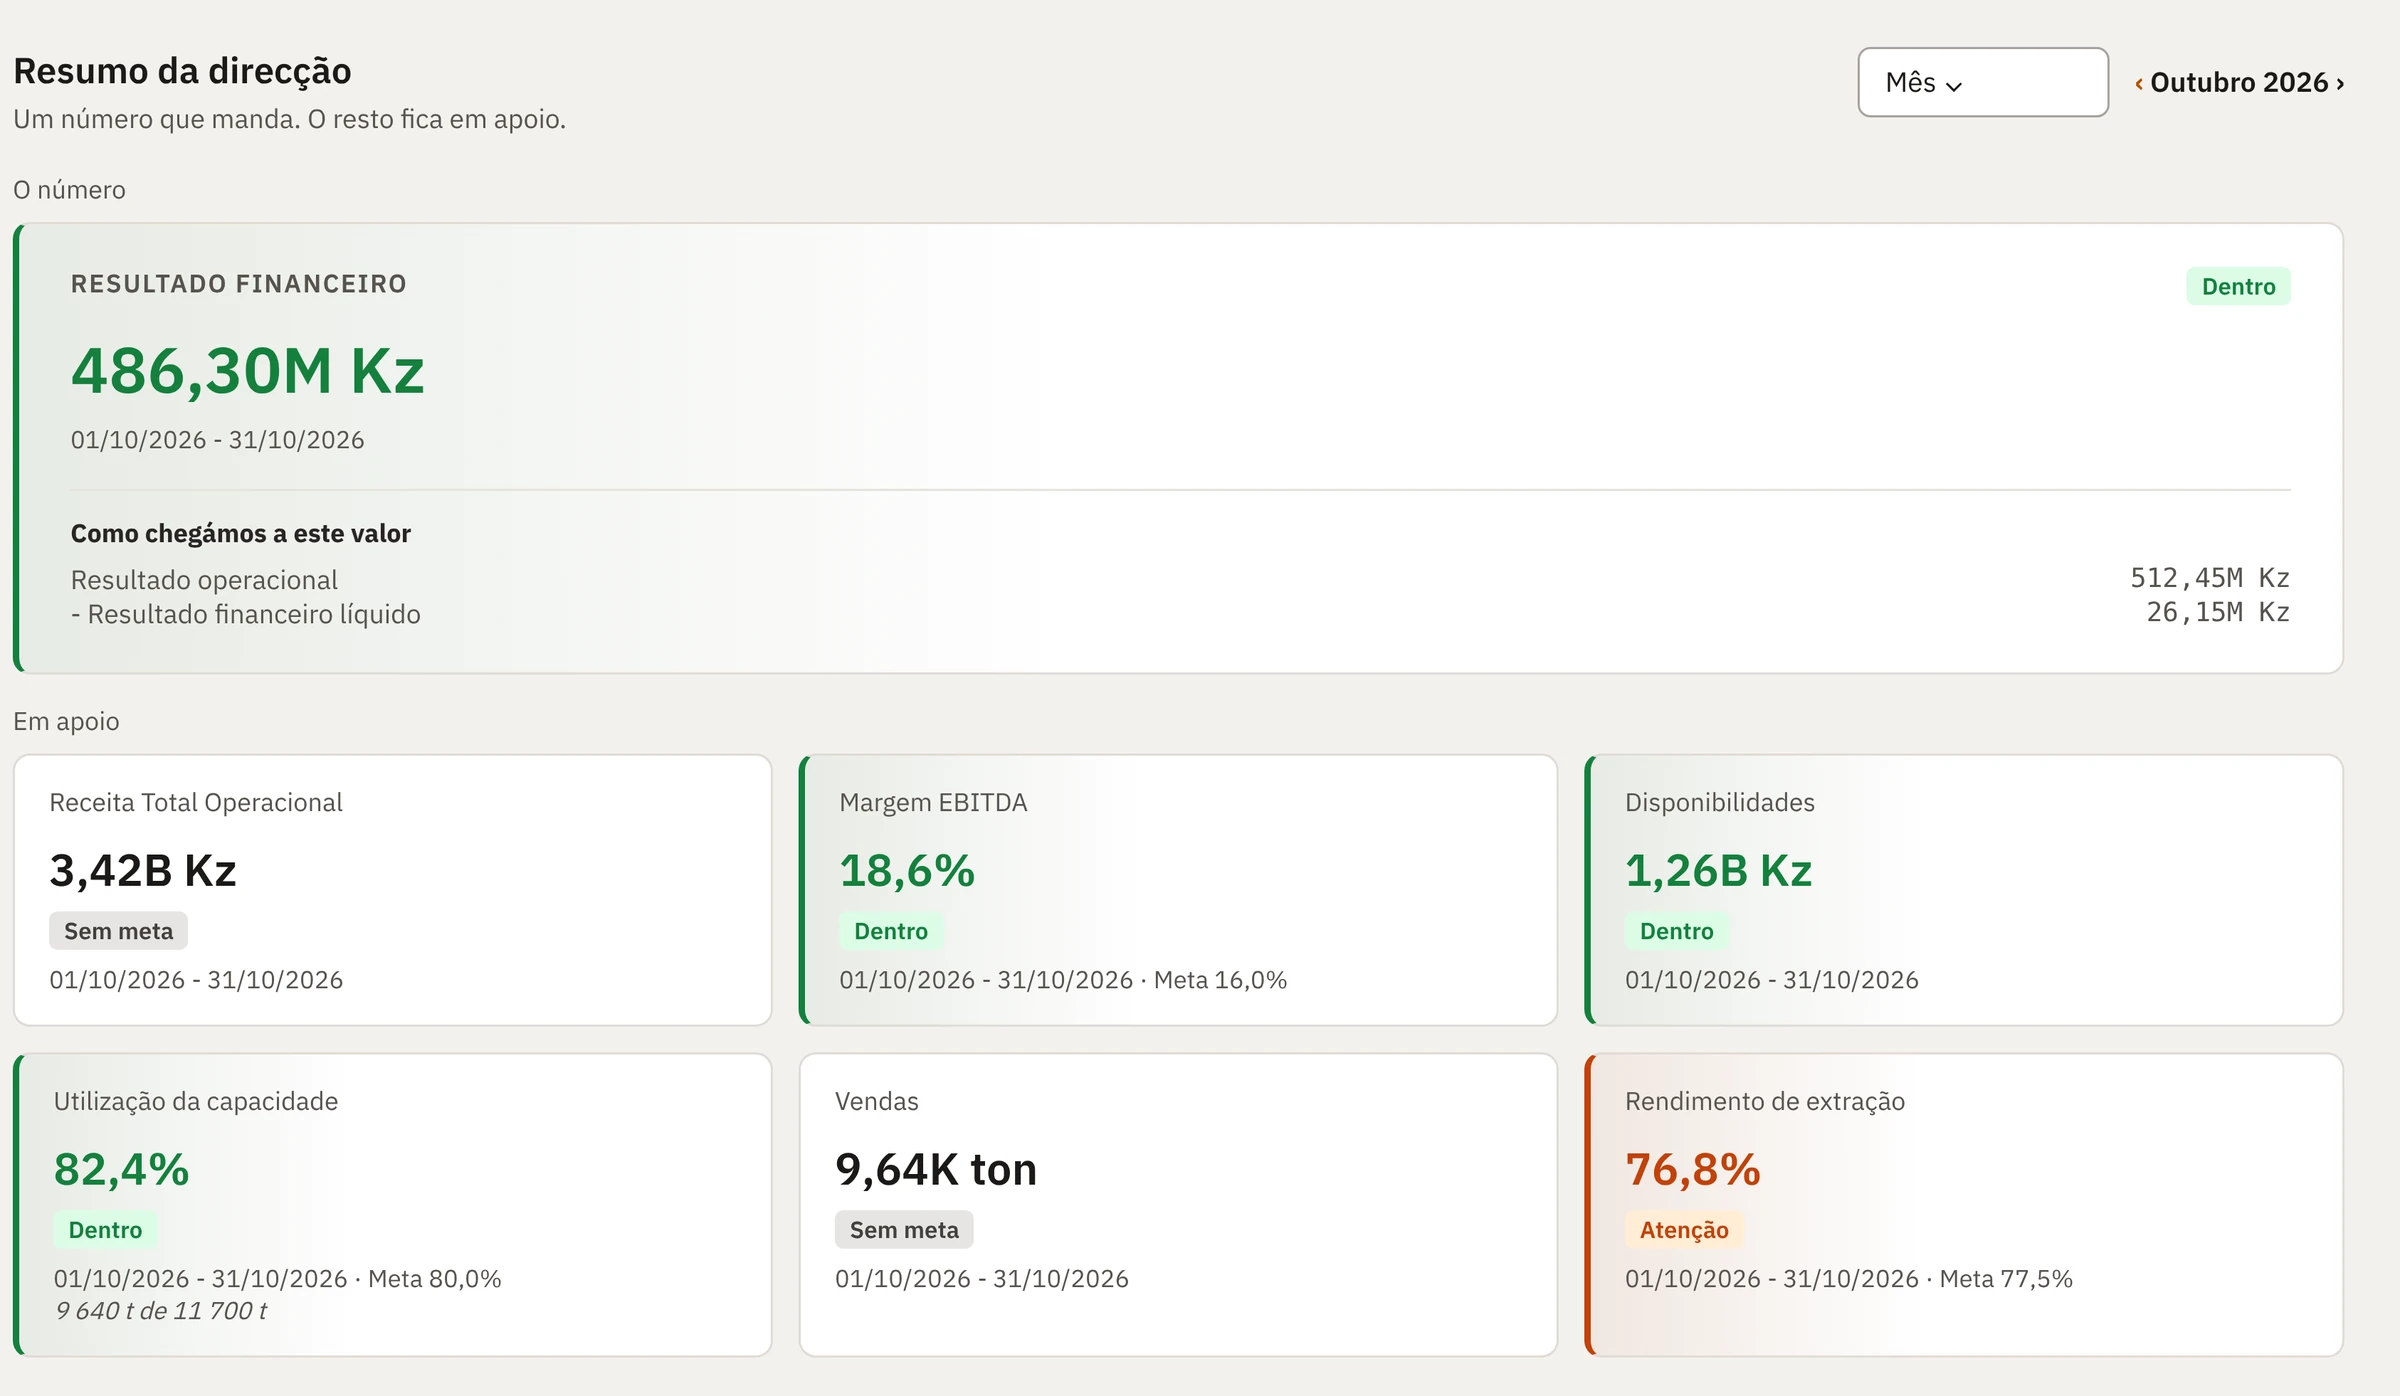Click the 9 640 t de 11 700 t note
This screenshot has height=1396, width=2400.
click(x=161, y=1311)
